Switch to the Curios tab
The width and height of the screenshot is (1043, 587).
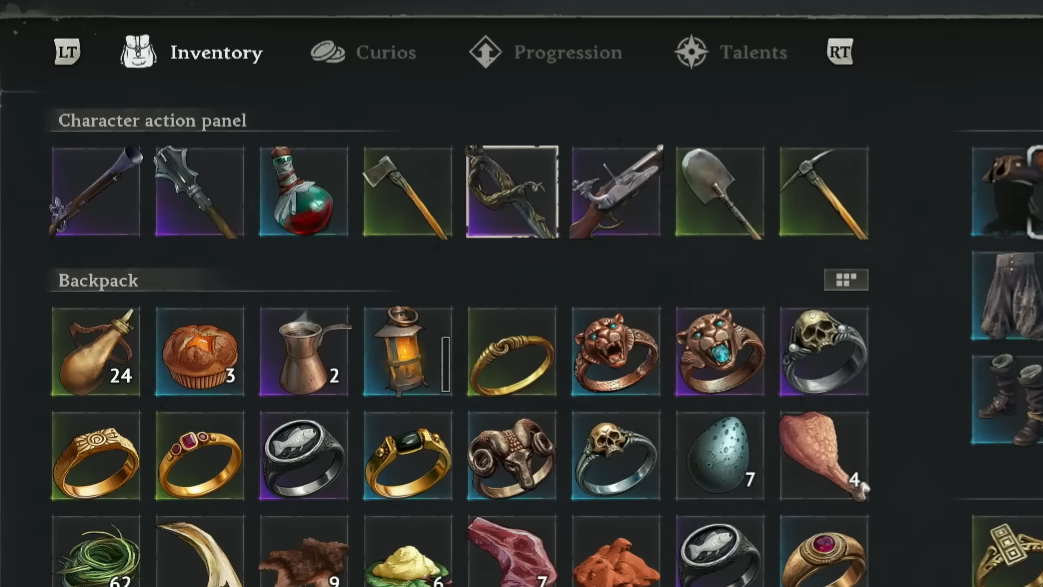tap(364, 53)
